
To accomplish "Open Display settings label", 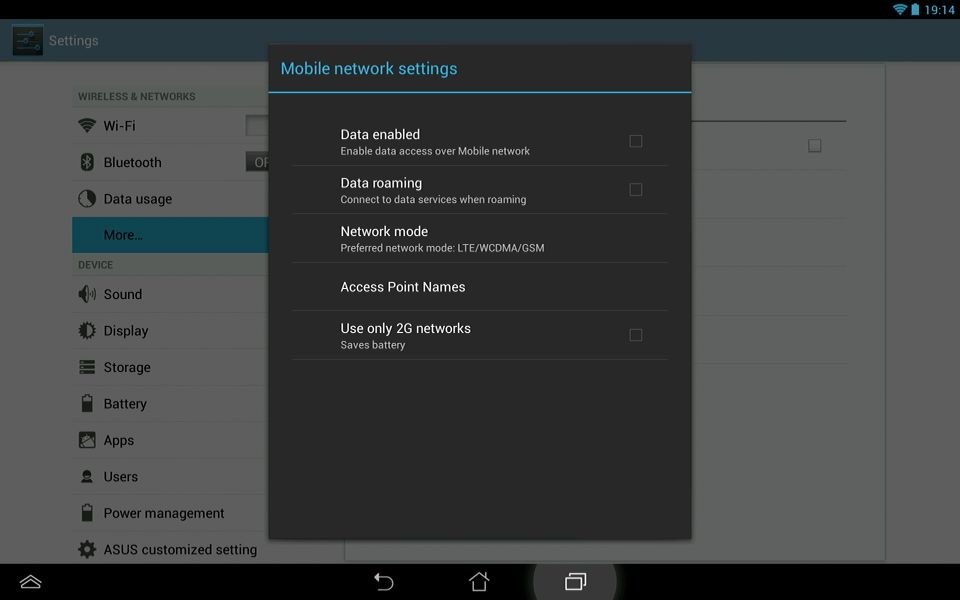I will click(x=126, y=331).
